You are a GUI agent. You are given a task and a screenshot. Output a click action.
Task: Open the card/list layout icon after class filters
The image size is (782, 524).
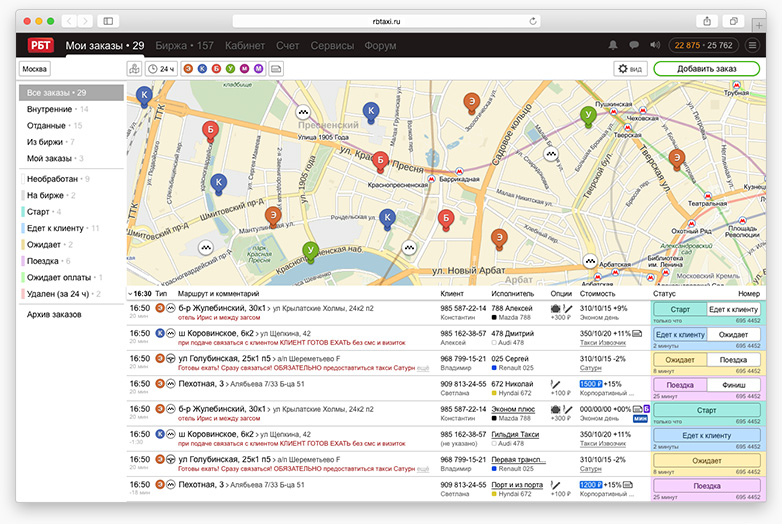click(276, 69)
